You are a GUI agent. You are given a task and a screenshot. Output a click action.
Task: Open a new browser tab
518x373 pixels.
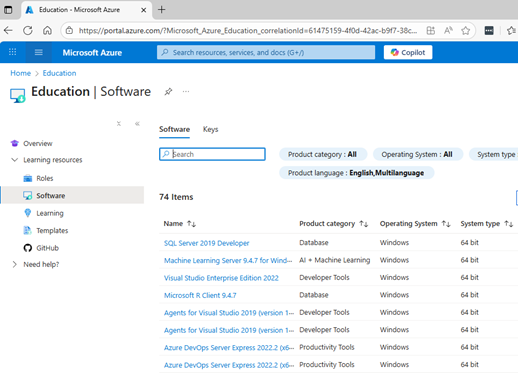click(162, 10)
